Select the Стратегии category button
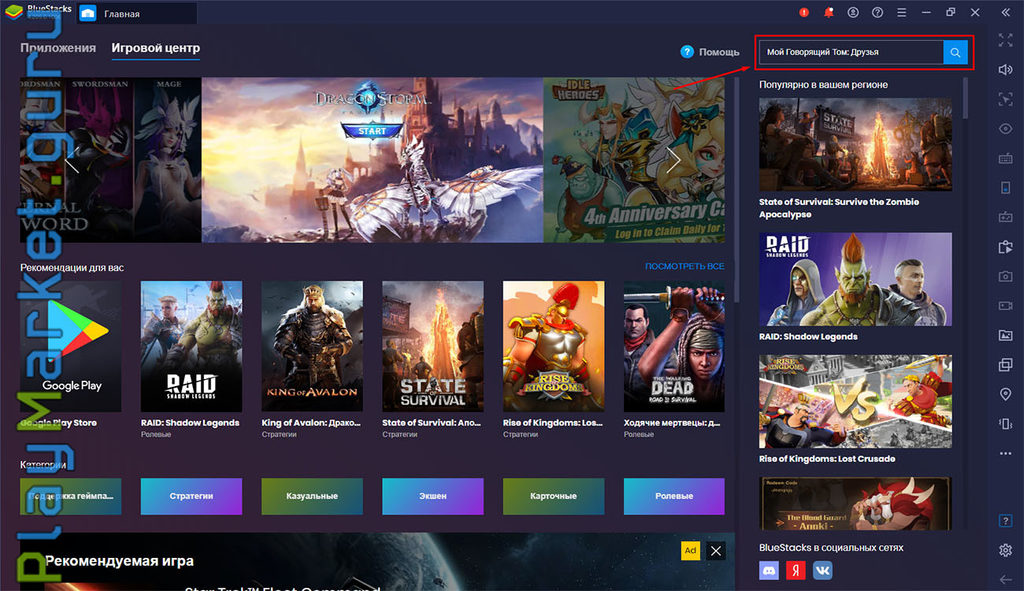The image size is (1024, 591). [x=191, y=496]
